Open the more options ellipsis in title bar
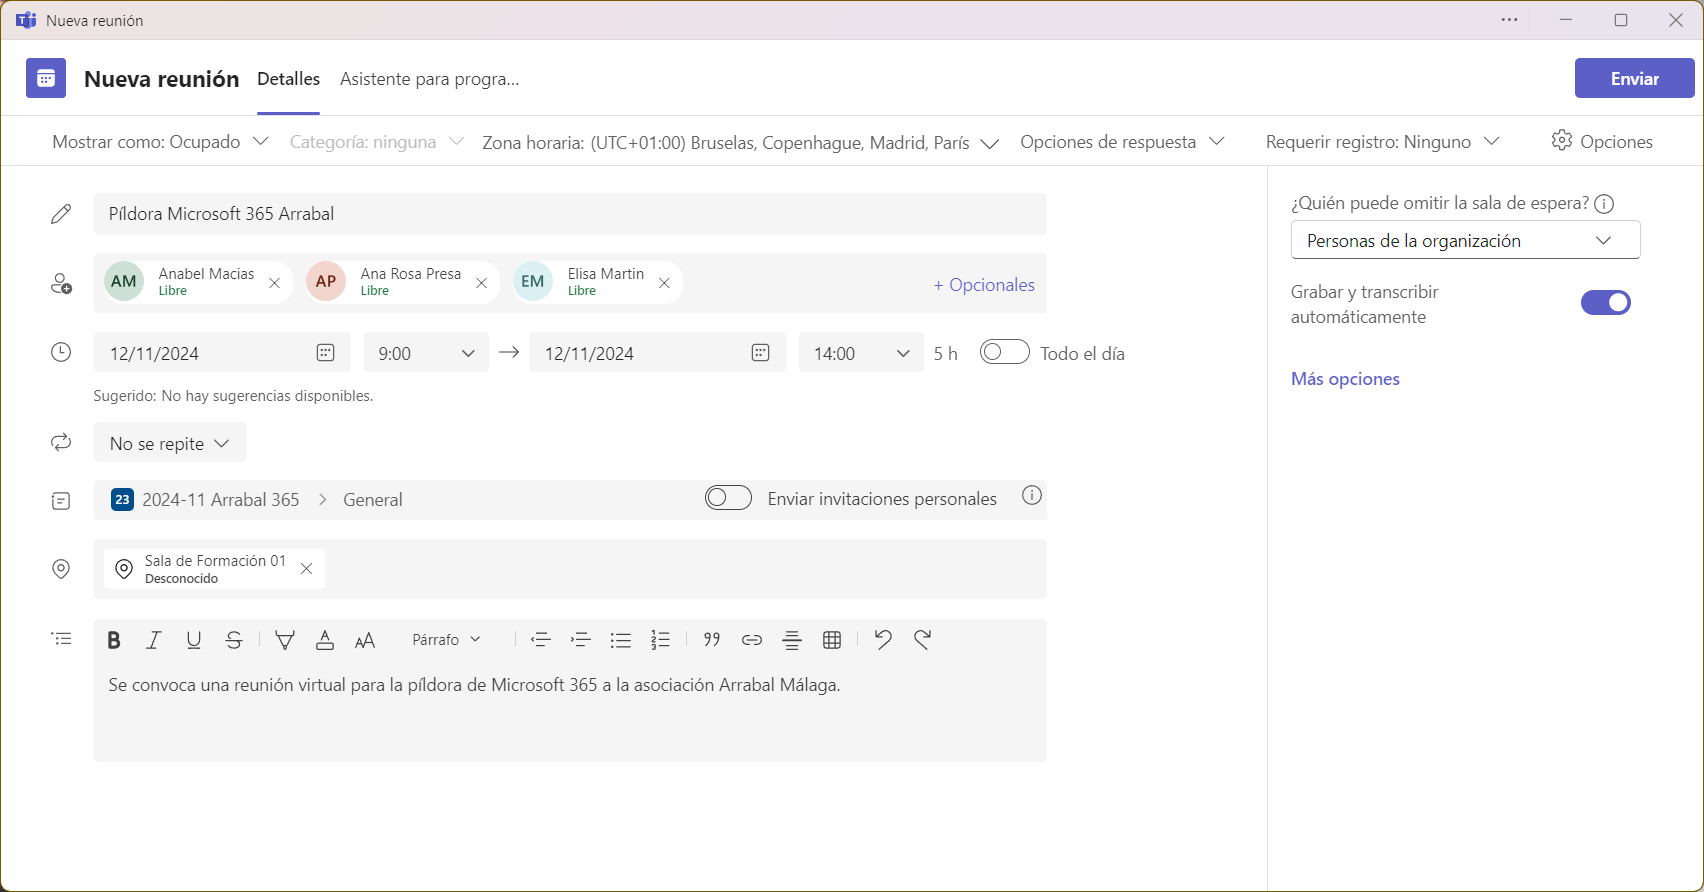The image size is (1704, 892). 1510,20
